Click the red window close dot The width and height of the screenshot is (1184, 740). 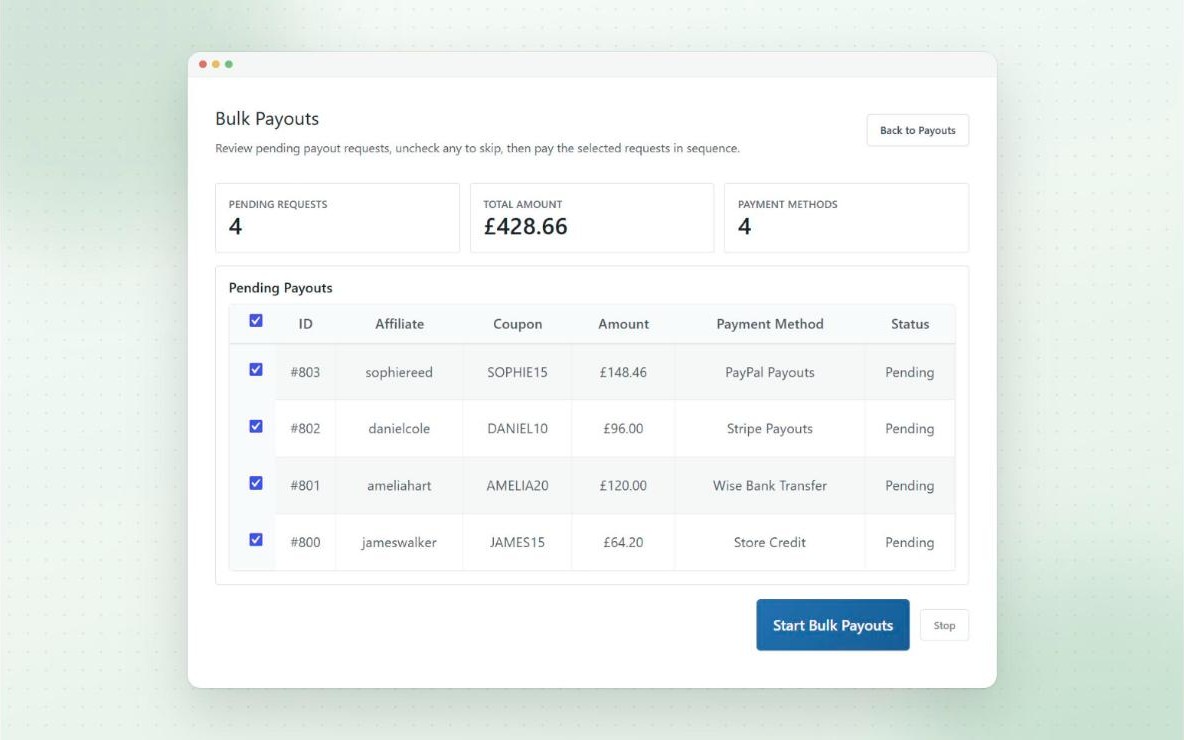[x=202, y=64]
